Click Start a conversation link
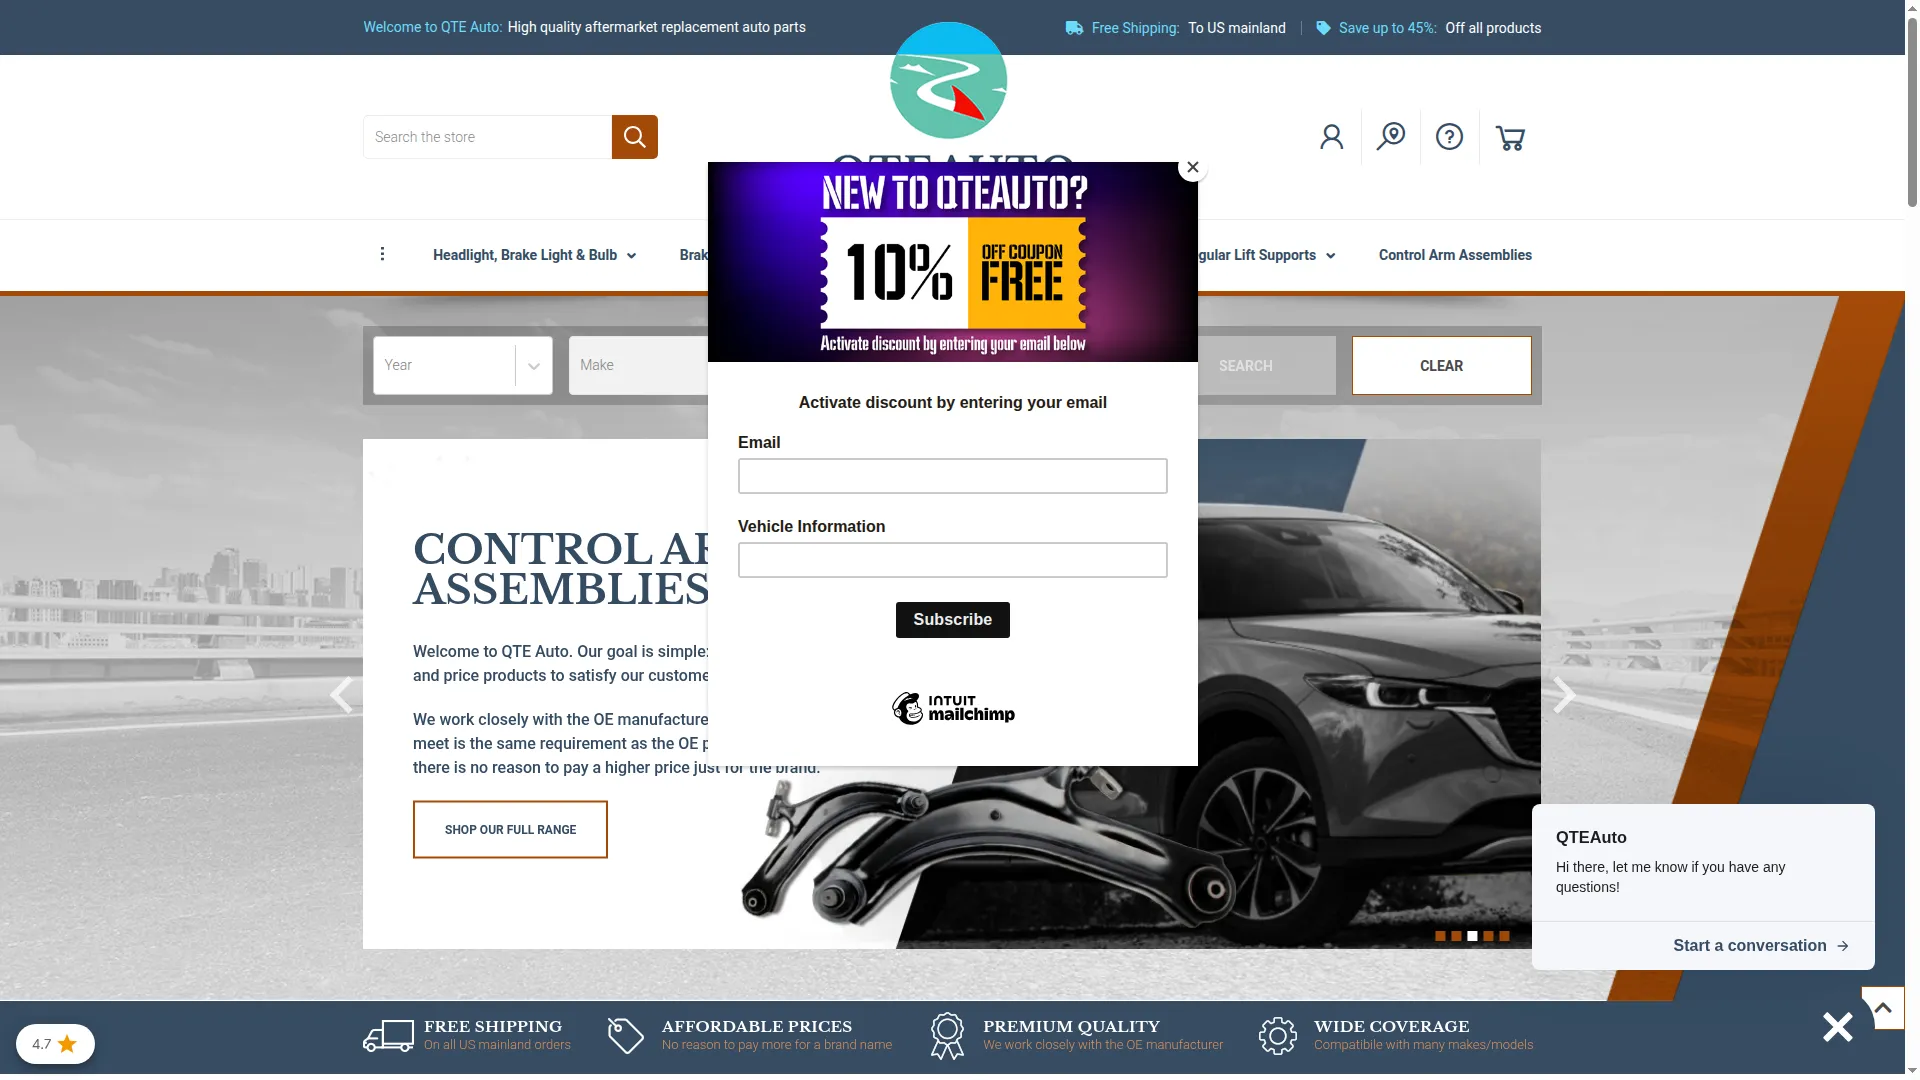1920x1080 pixels. pos(1760,945)
